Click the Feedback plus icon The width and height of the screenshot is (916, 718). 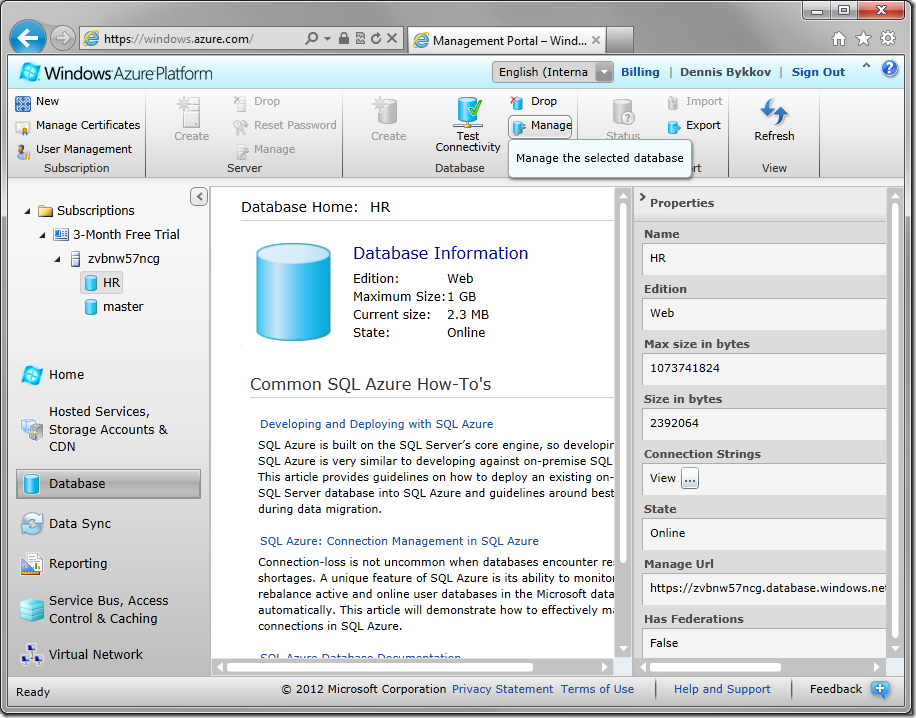pyautogui.click(x=880, y=689)
